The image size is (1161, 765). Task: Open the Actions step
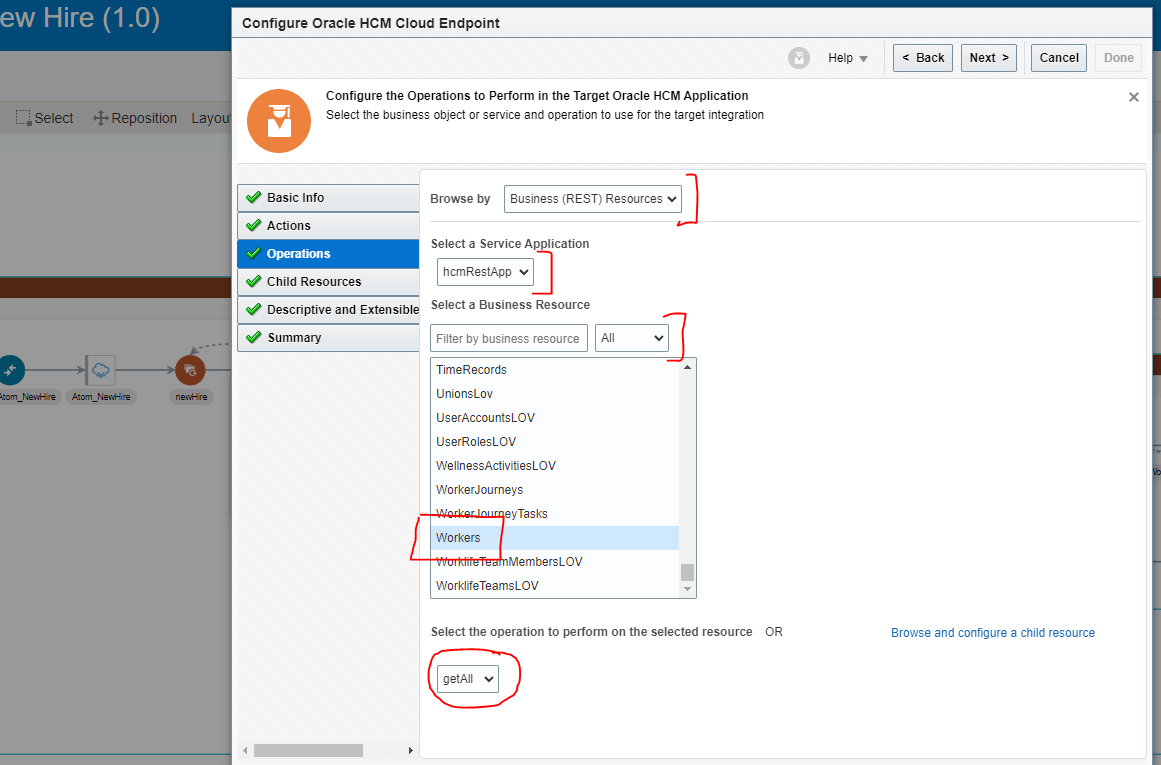328,226
